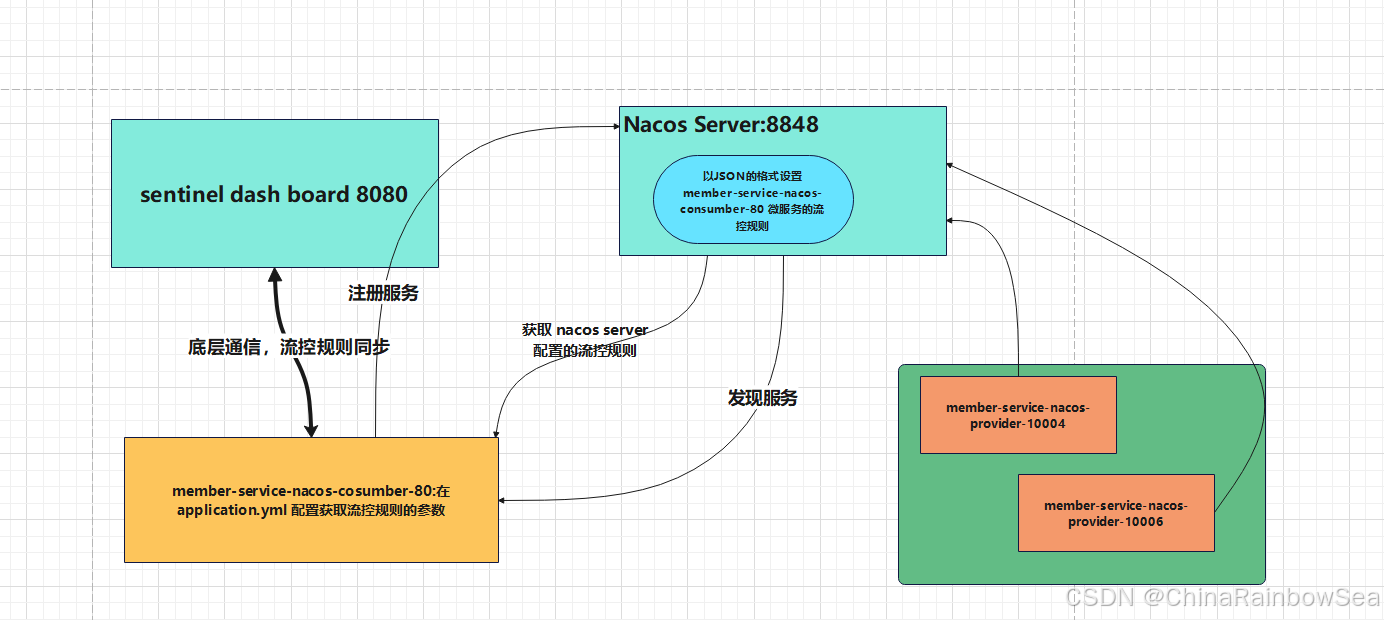Viewport: 1384px width, 620px height.
Task: Click the member-service-nacos-provider-10004 shape
Action: coord(1017,415)
